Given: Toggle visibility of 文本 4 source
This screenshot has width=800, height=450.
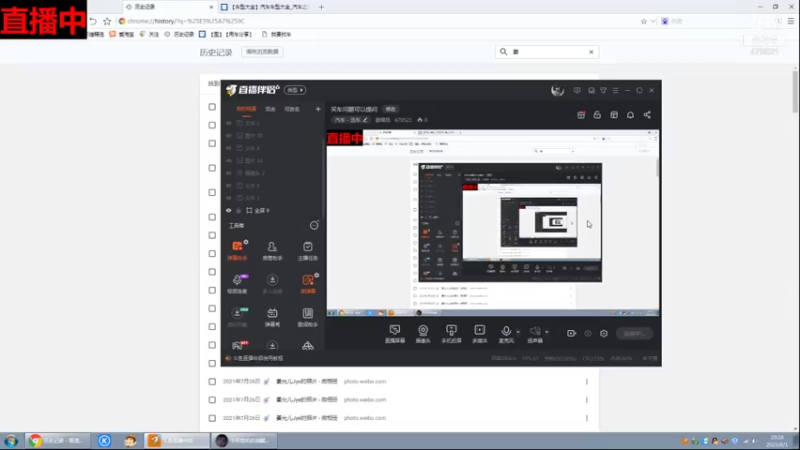Looking at the screenshot, I should (229, 148).
